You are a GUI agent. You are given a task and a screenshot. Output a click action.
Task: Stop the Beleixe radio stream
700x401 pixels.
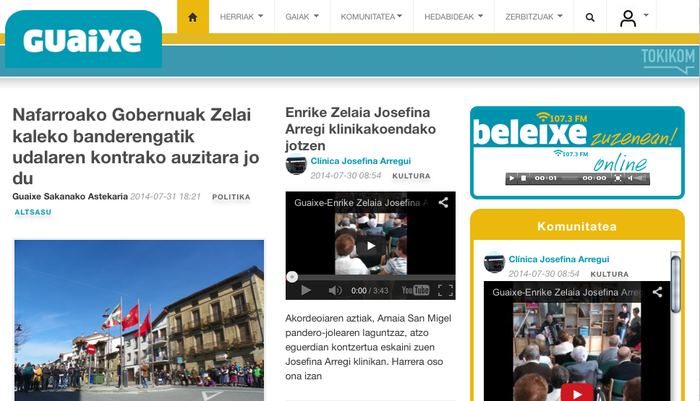point(523,178)
